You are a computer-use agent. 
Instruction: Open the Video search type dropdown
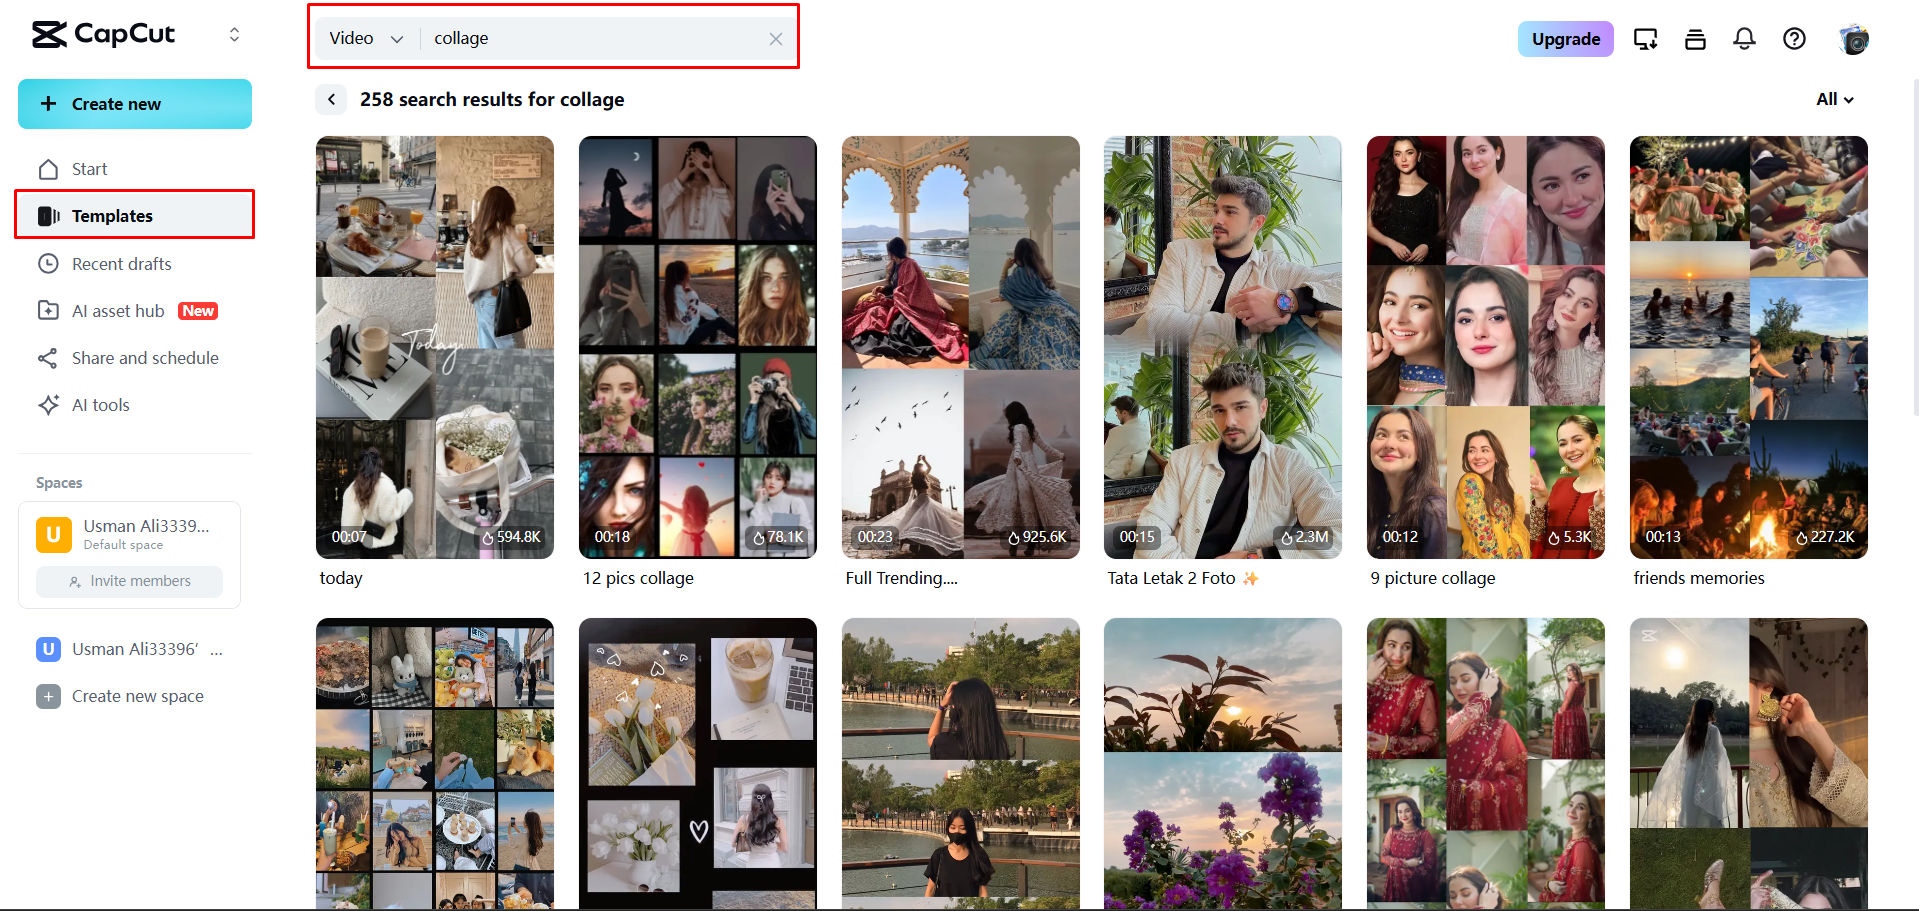[366, 38]
